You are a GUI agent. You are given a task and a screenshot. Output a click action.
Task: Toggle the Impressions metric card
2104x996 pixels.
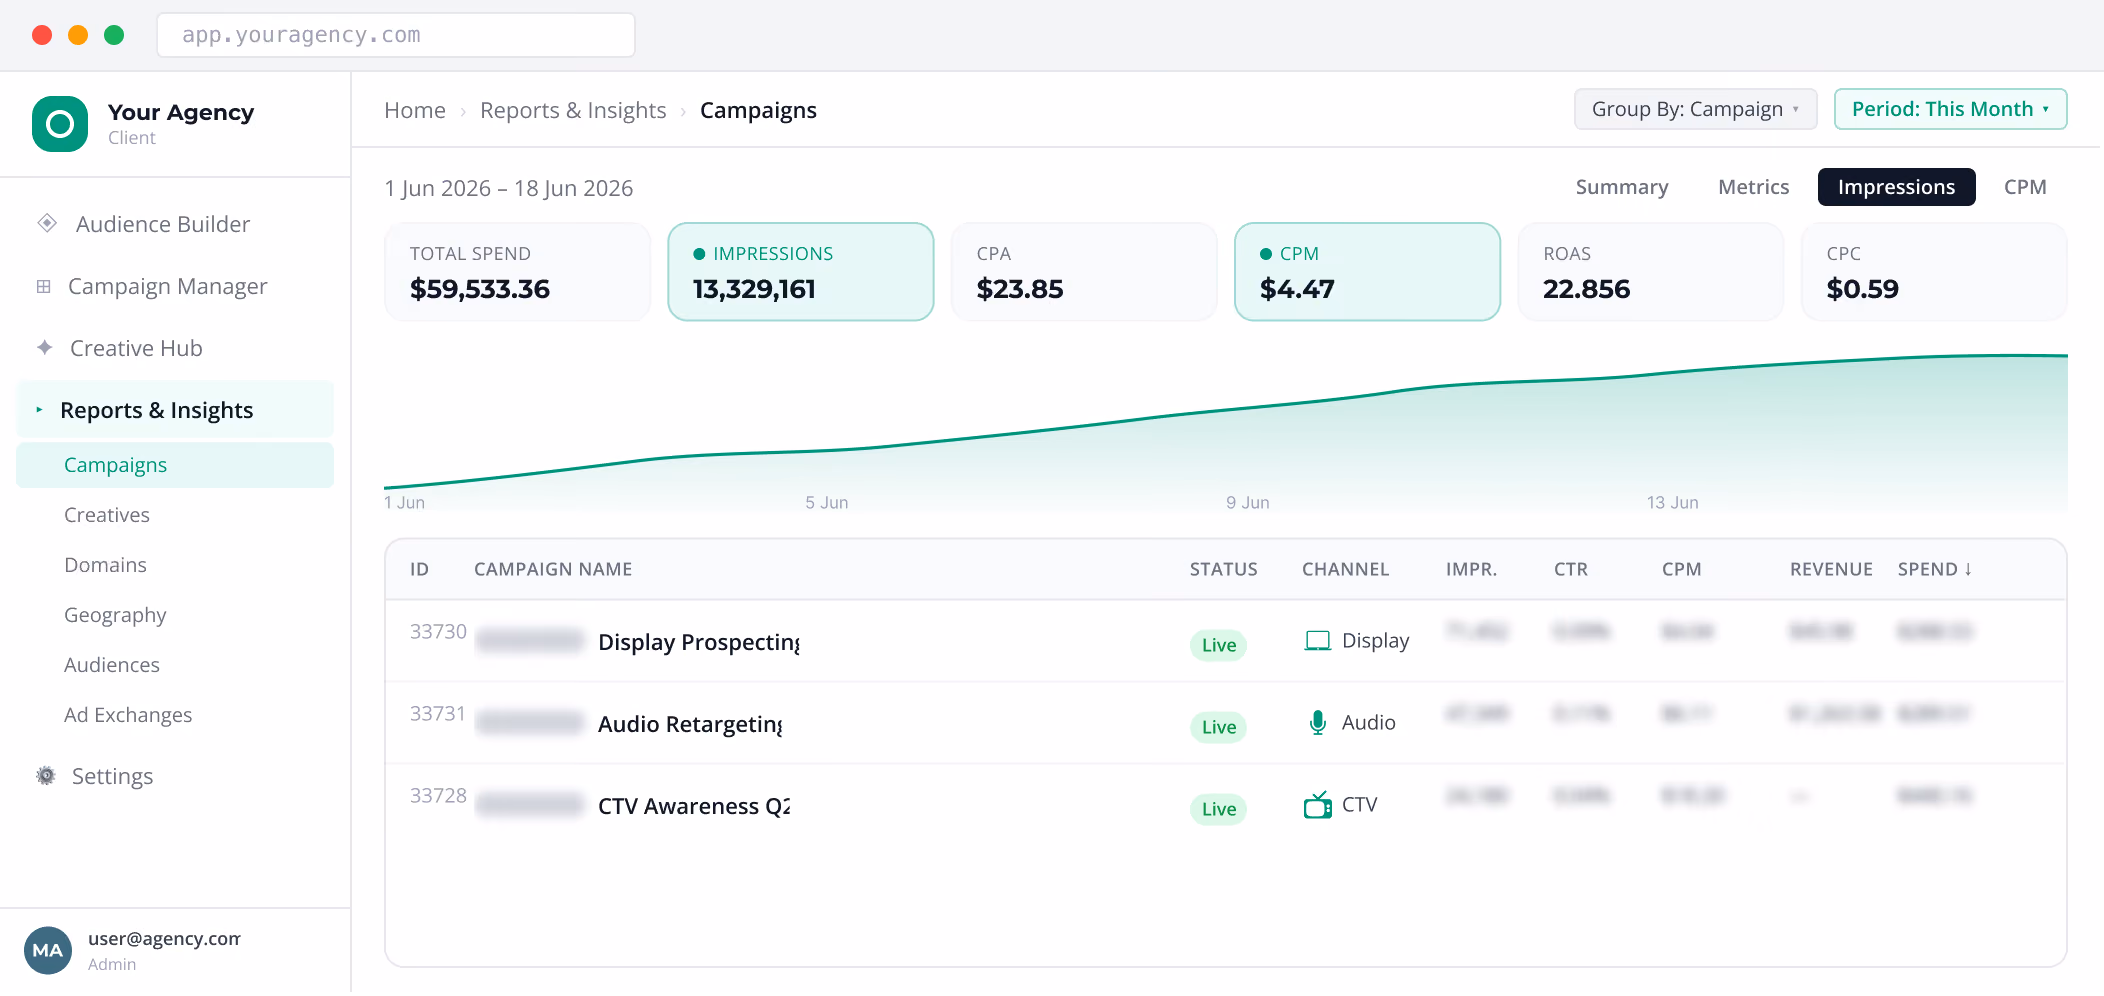(801, 272)
